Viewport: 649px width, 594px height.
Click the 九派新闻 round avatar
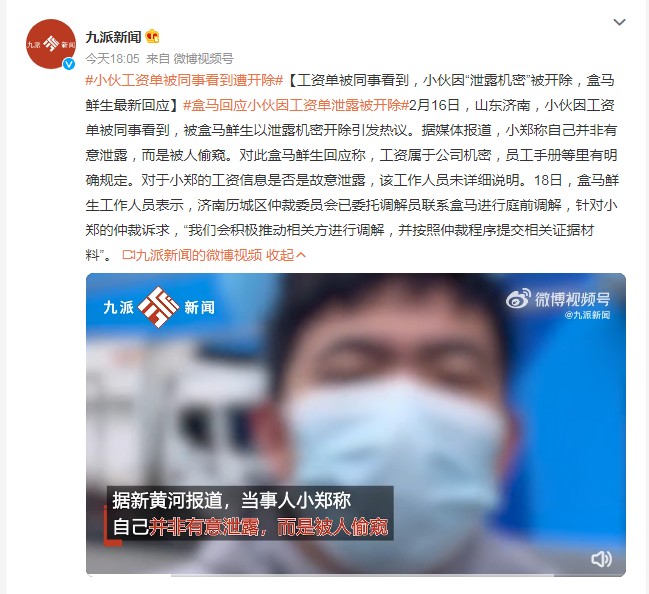pos(51,44)
